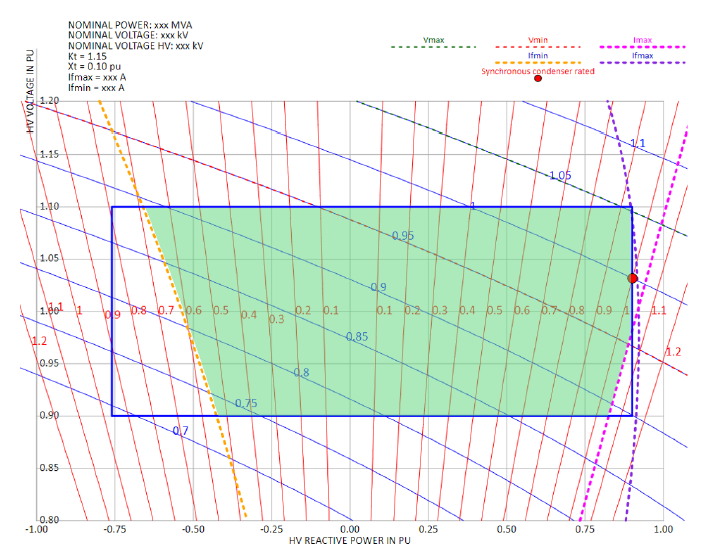Click the -0.75 tick on the x-axis
Image resolution: width=707 pixels, height=544 pixels.
[114, 527]
